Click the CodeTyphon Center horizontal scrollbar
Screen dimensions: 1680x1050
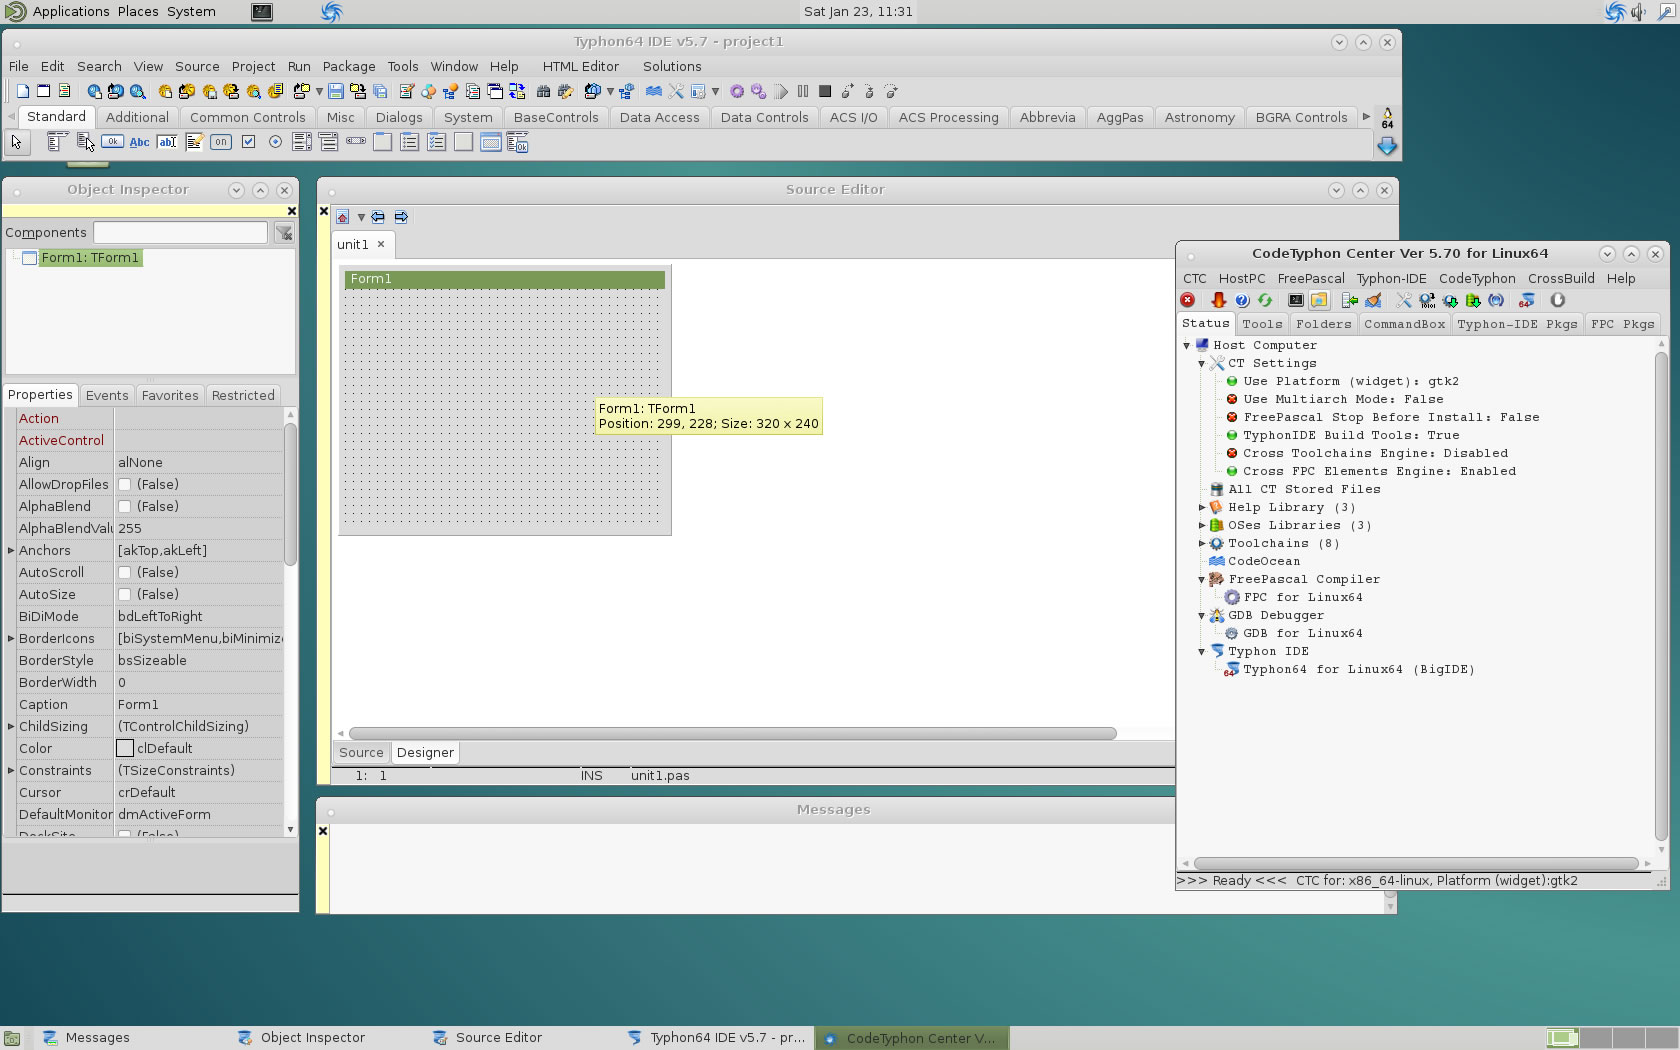coord(1416,863)
